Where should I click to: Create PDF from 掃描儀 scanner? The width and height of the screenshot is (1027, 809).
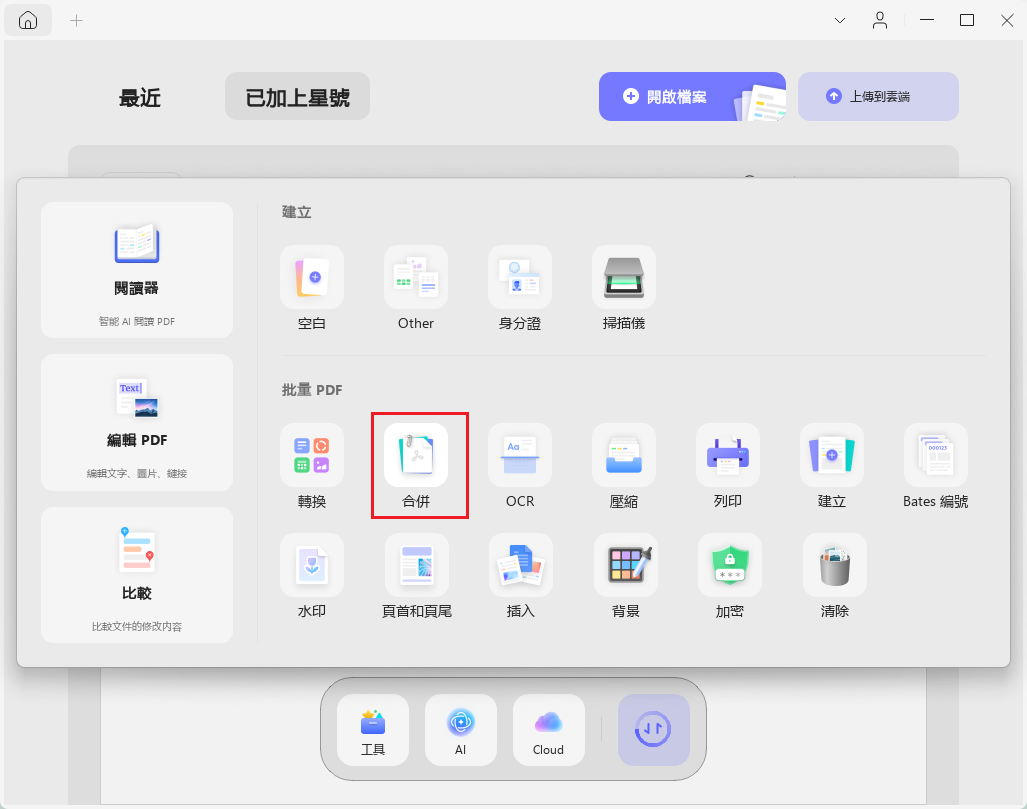click(624, 288)
